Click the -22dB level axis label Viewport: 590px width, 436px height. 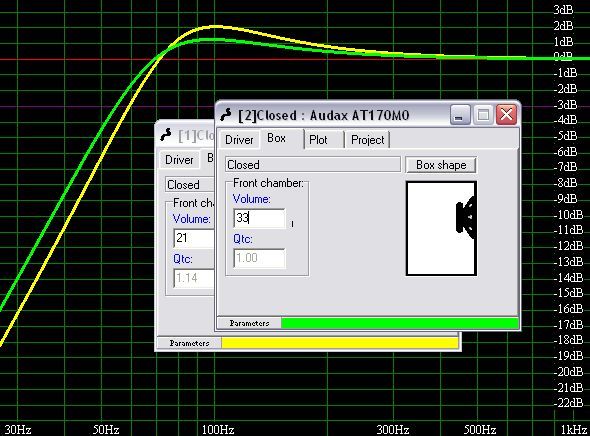point(568,403)
